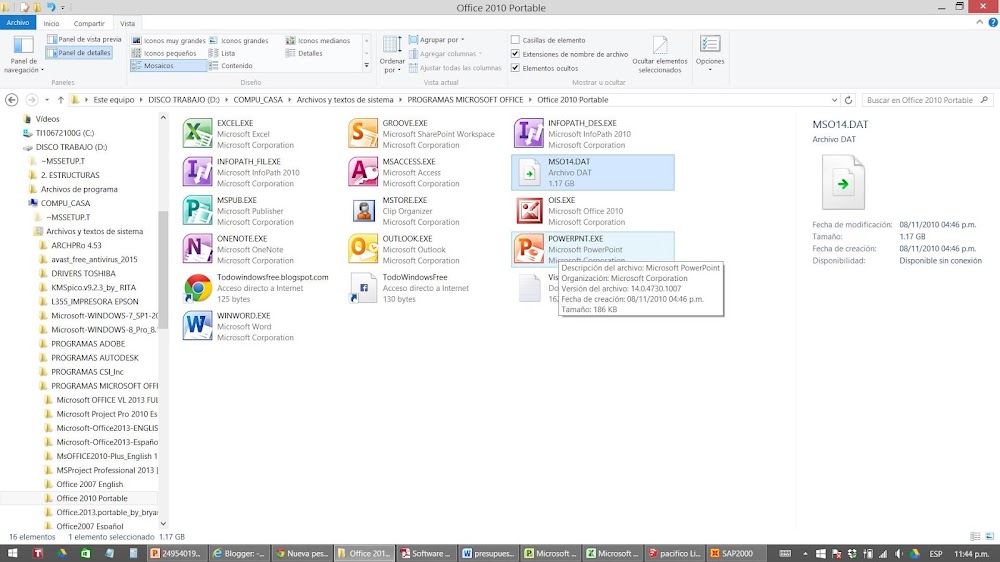Enable the Casillas de elemento checkbox
The width and height of the screenshot is (1000, 562).
515,40
